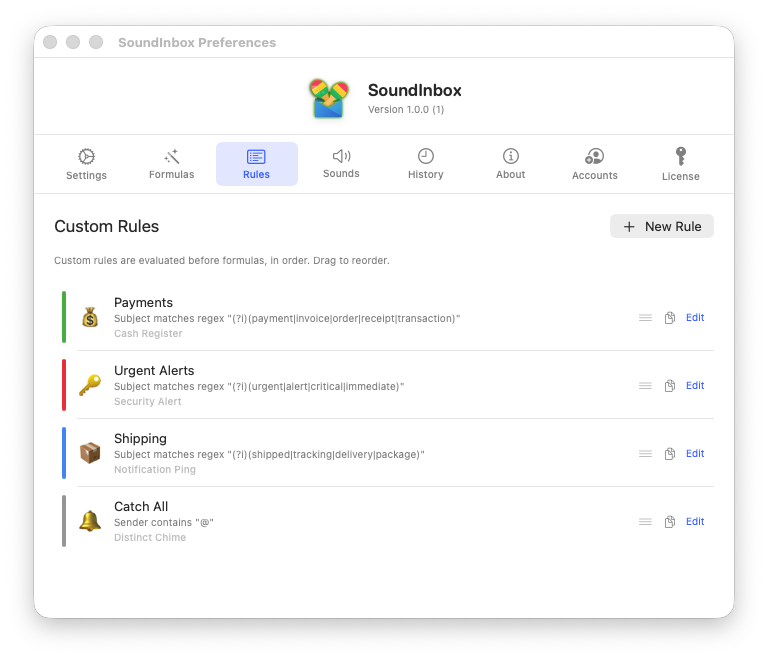Open the License tab

pos(680,164)
